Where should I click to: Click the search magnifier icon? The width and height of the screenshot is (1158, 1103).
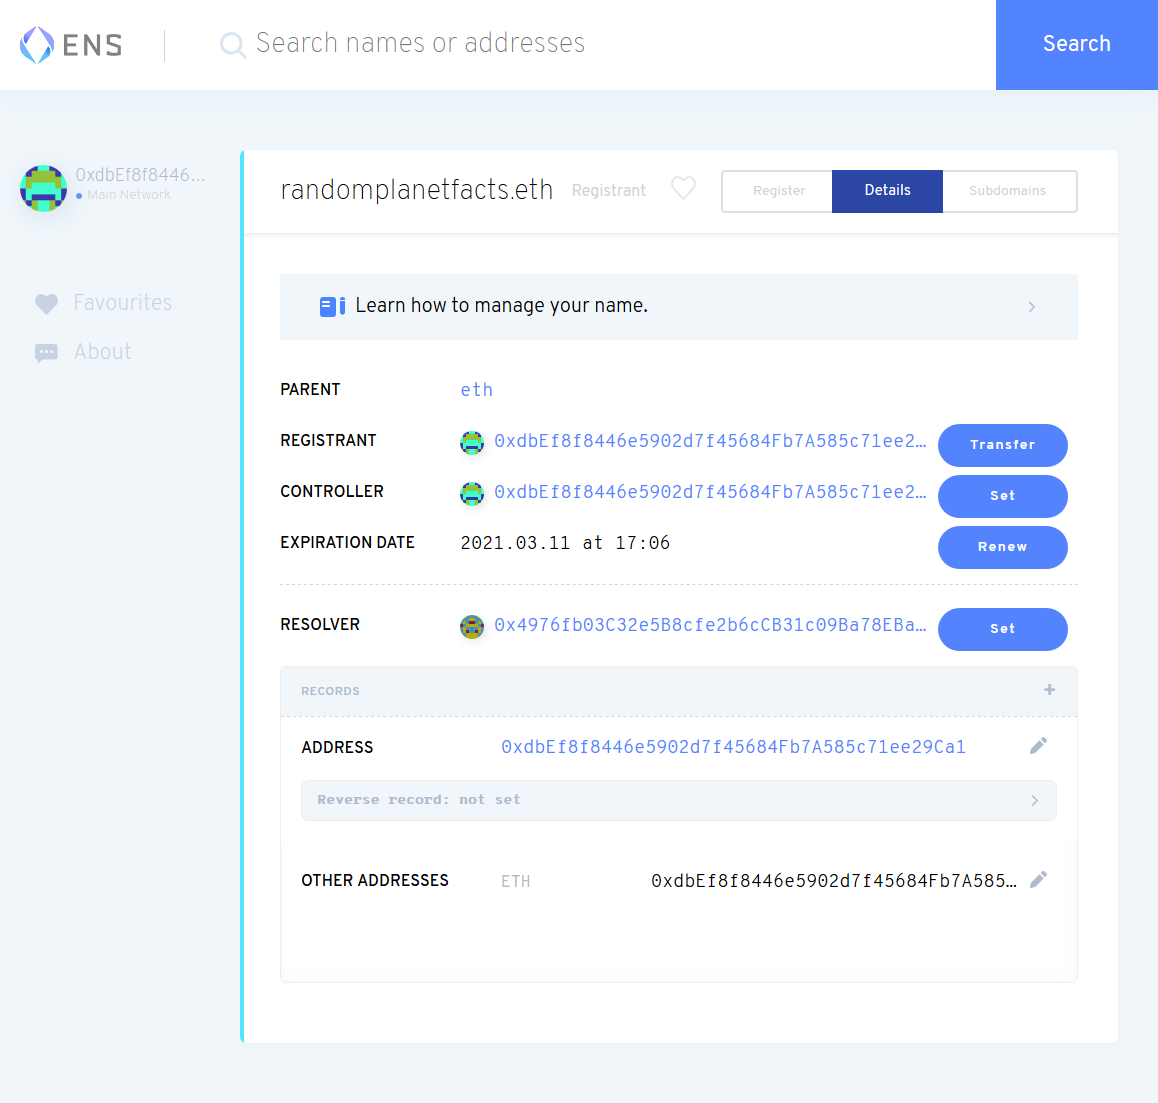coord(232,45)
